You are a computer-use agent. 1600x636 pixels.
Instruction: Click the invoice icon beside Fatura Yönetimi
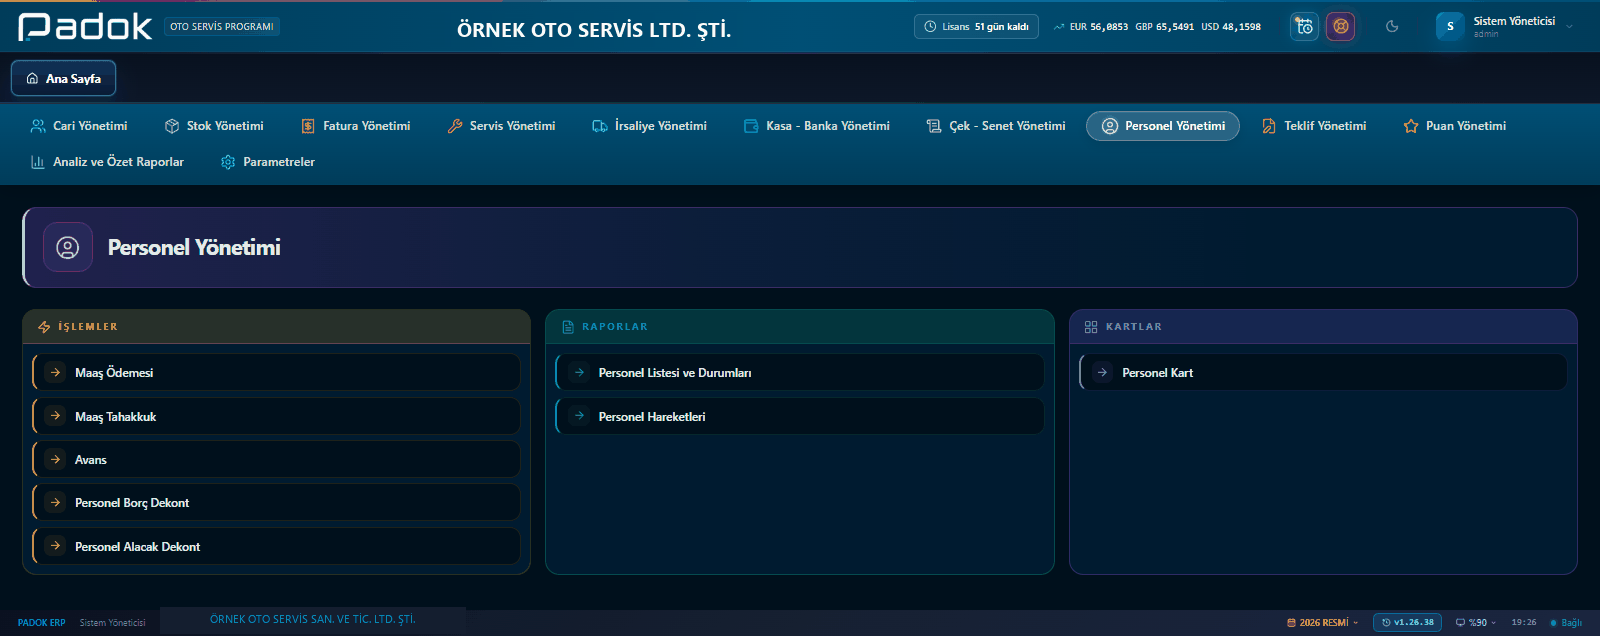pyautogui.click(x=308, y=126)
